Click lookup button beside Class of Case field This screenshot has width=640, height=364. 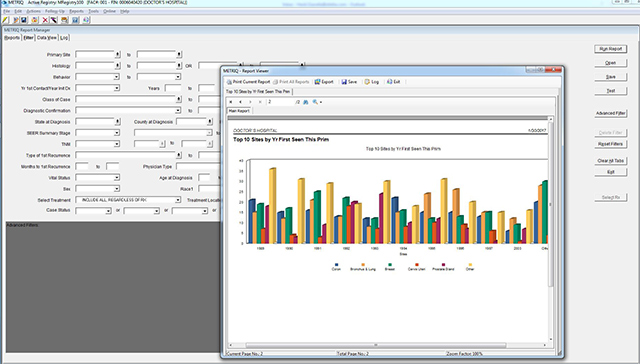(x=179, y=99)
